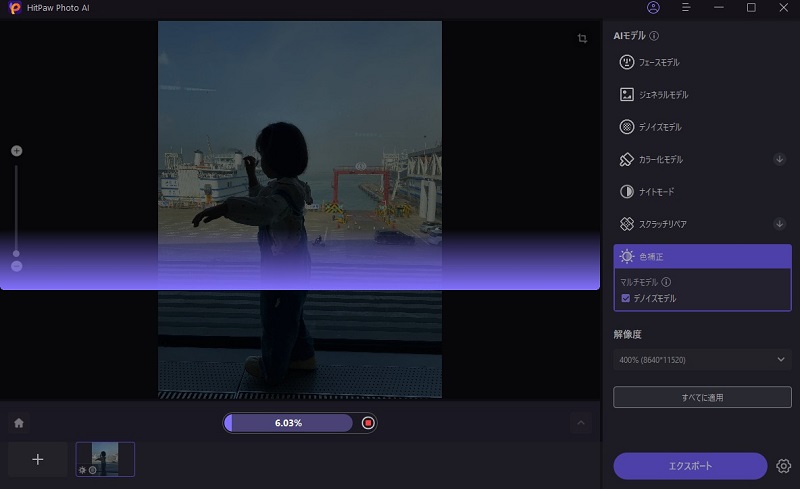800x489 pixels.
Task: Download the カラー化モデル via arrow icon
Action: click(779, 159)
